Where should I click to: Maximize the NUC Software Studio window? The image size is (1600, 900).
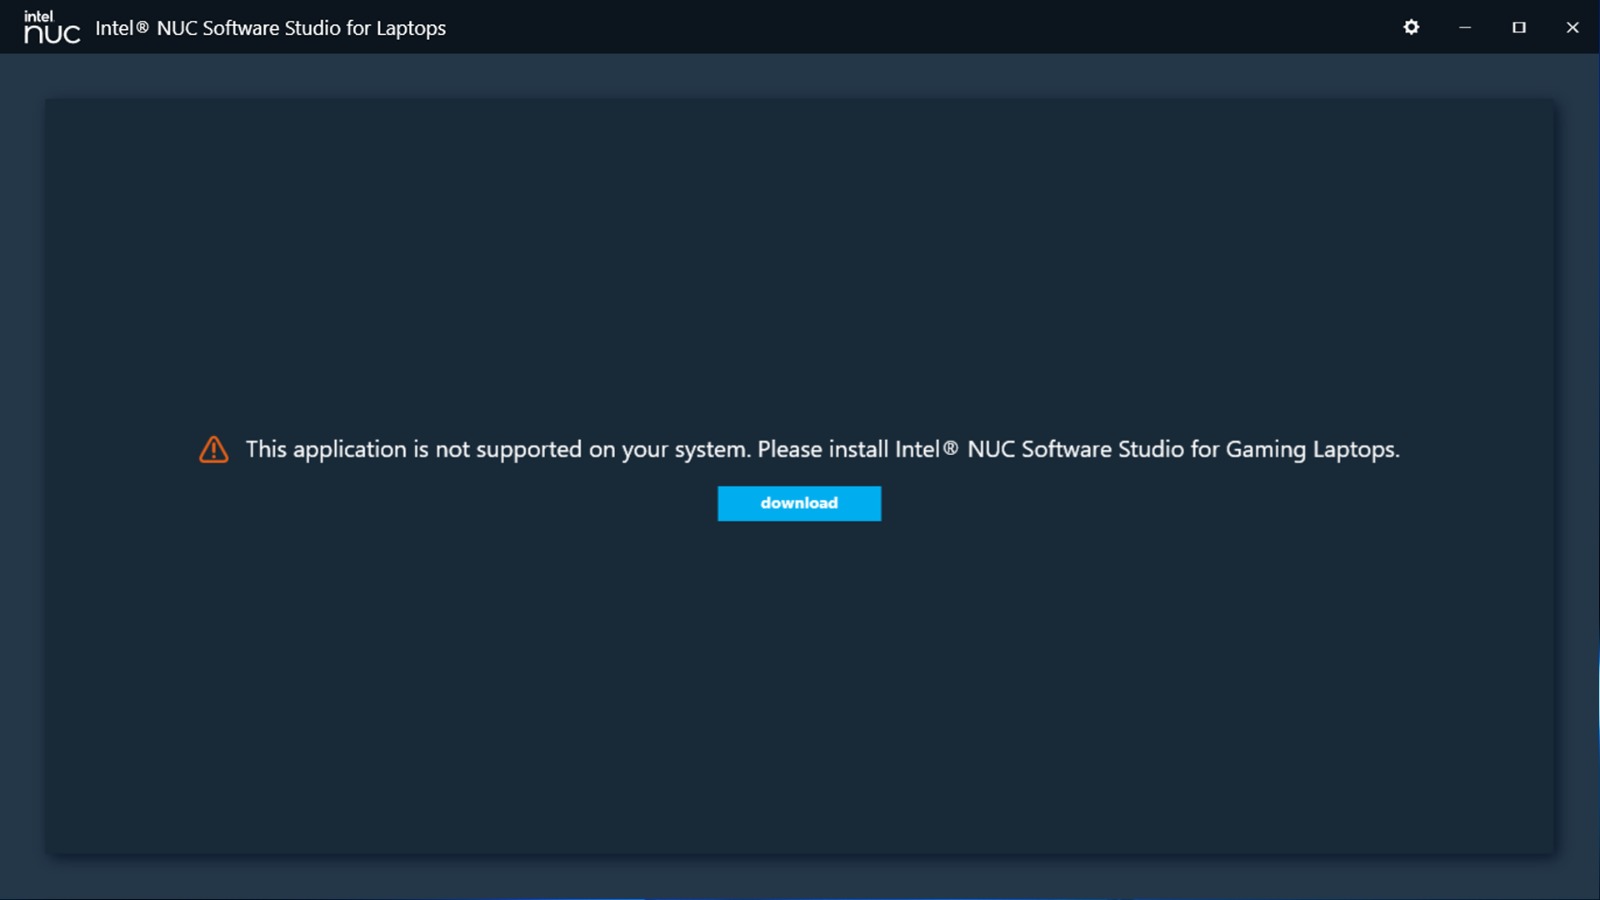click(1519, 27)
